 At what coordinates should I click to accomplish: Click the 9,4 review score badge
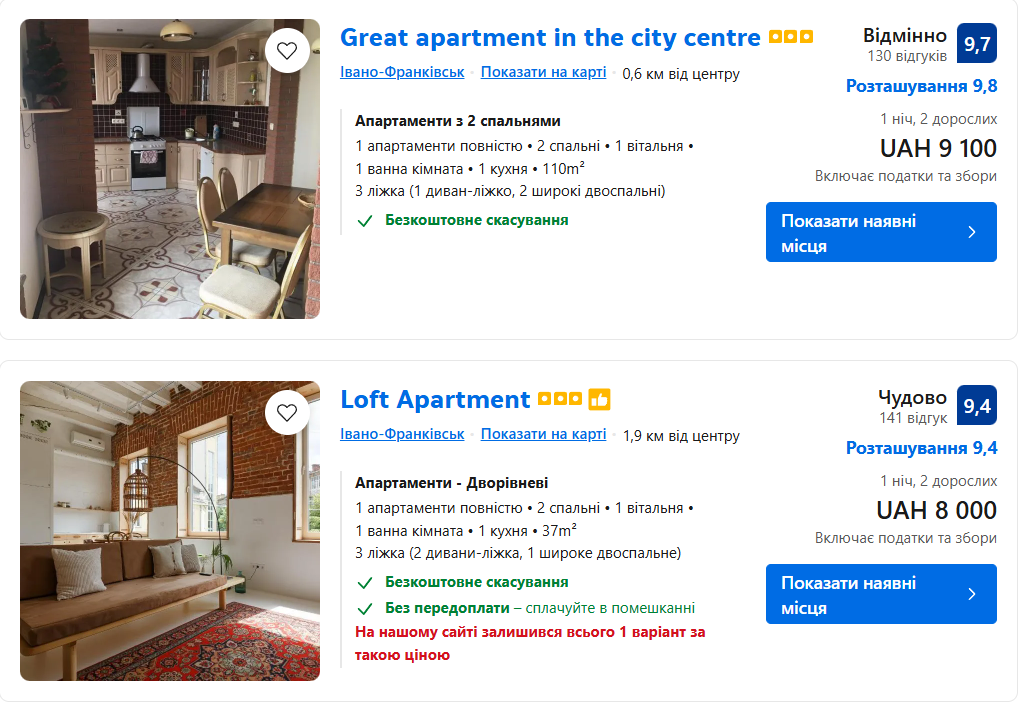(977, 406)
